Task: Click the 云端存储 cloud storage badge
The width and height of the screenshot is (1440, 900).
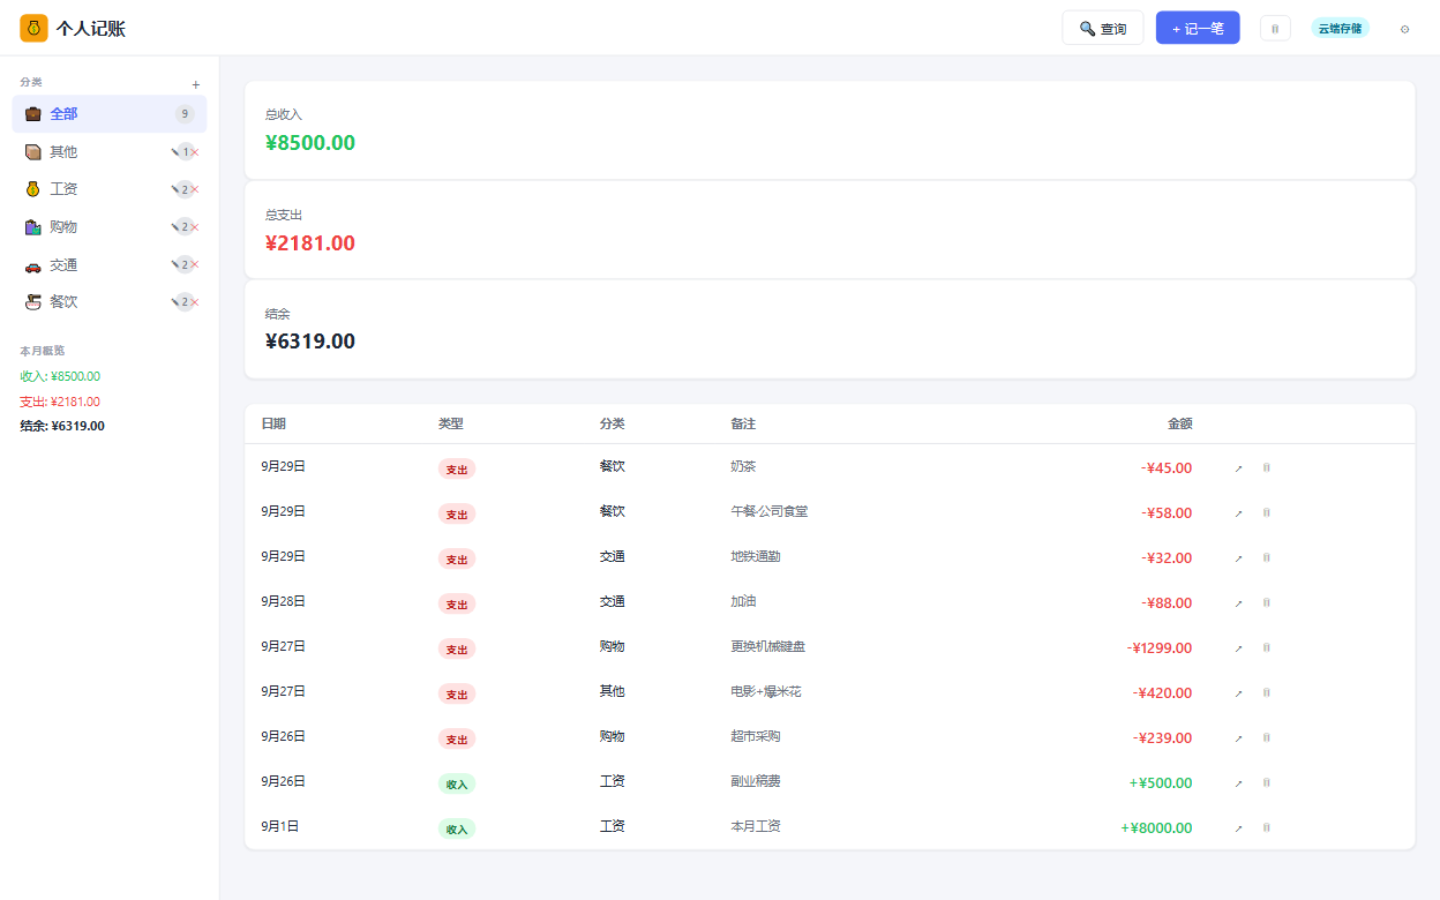Action: pos(1340,28)
